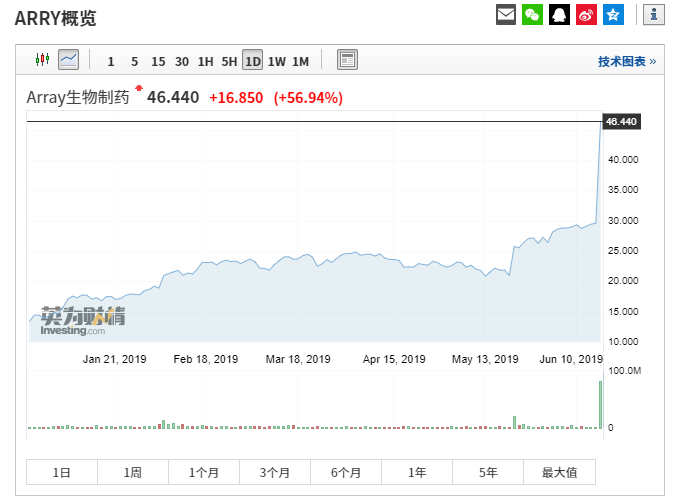Open the info icon button

pyautogui.click(x=654, y=15)
